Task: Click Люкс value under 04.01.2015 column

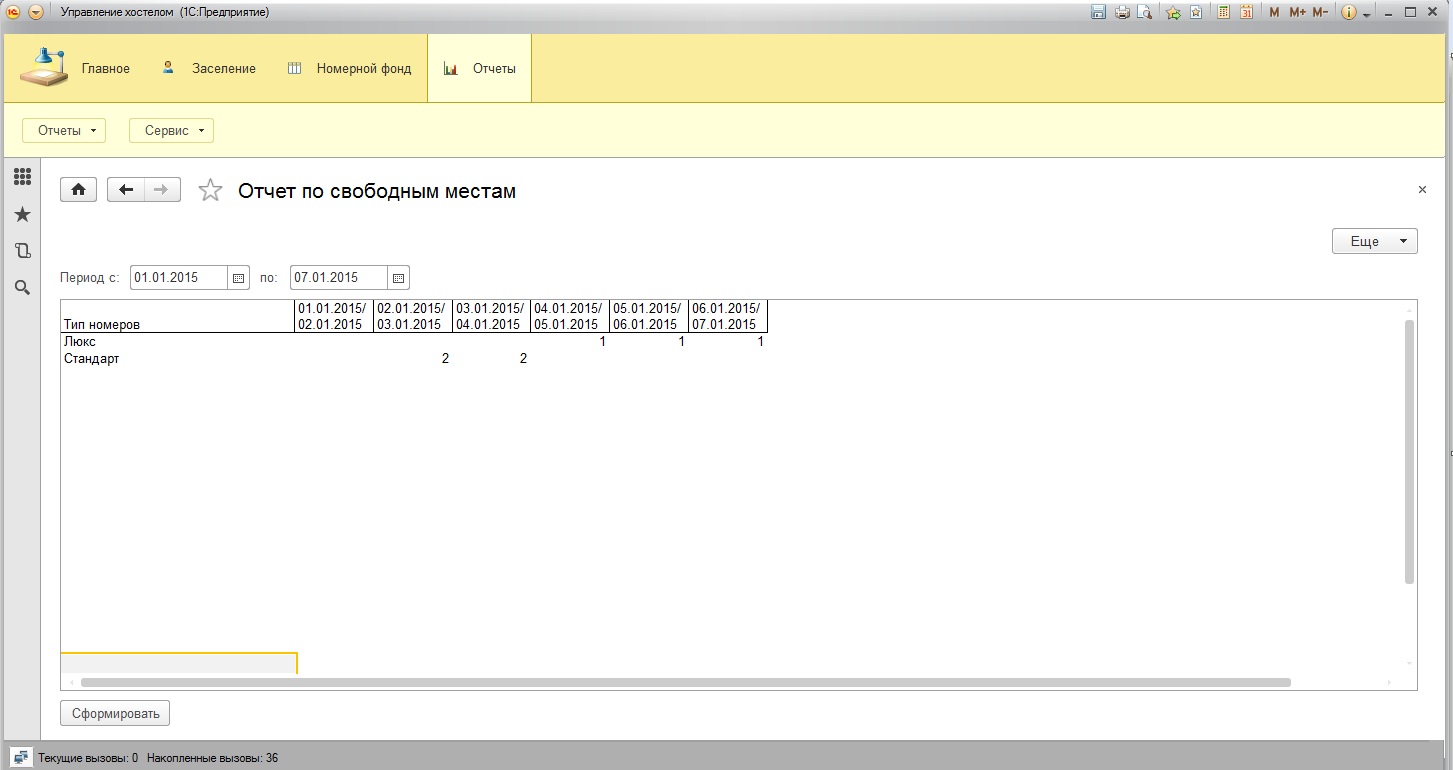Action: pos(602,342)
